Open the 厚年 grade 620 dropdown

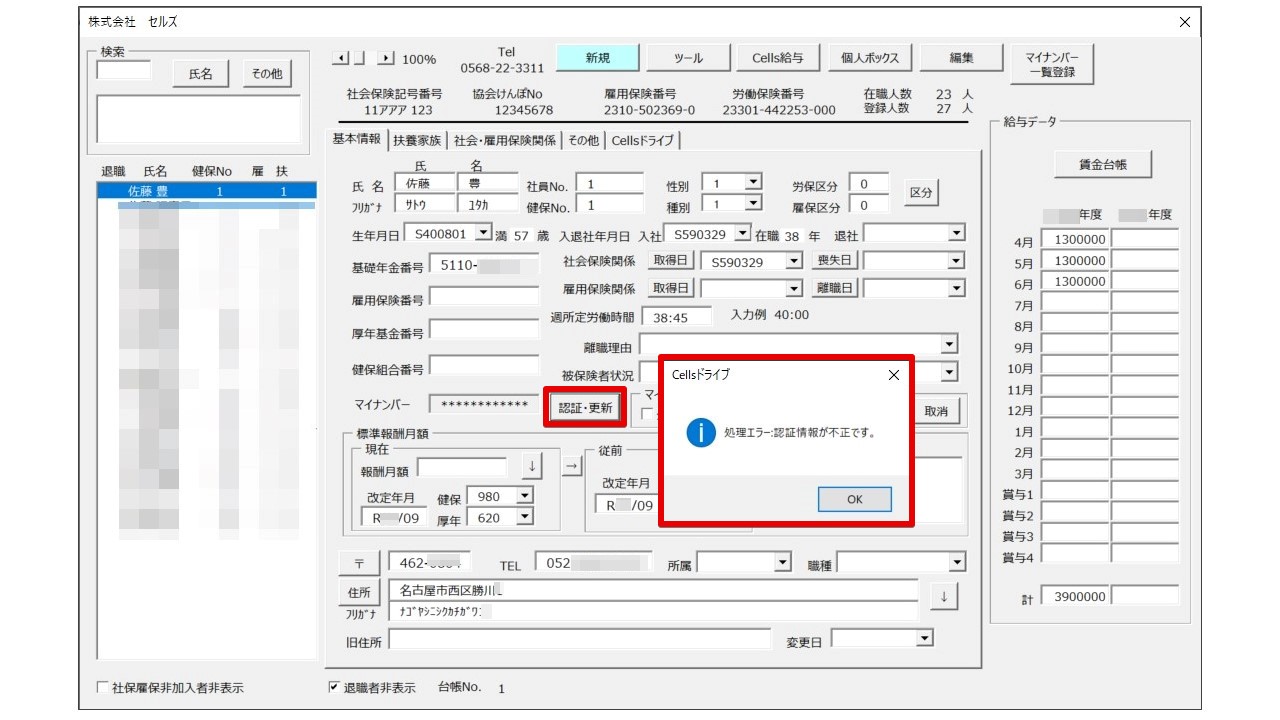click(525, 518)
